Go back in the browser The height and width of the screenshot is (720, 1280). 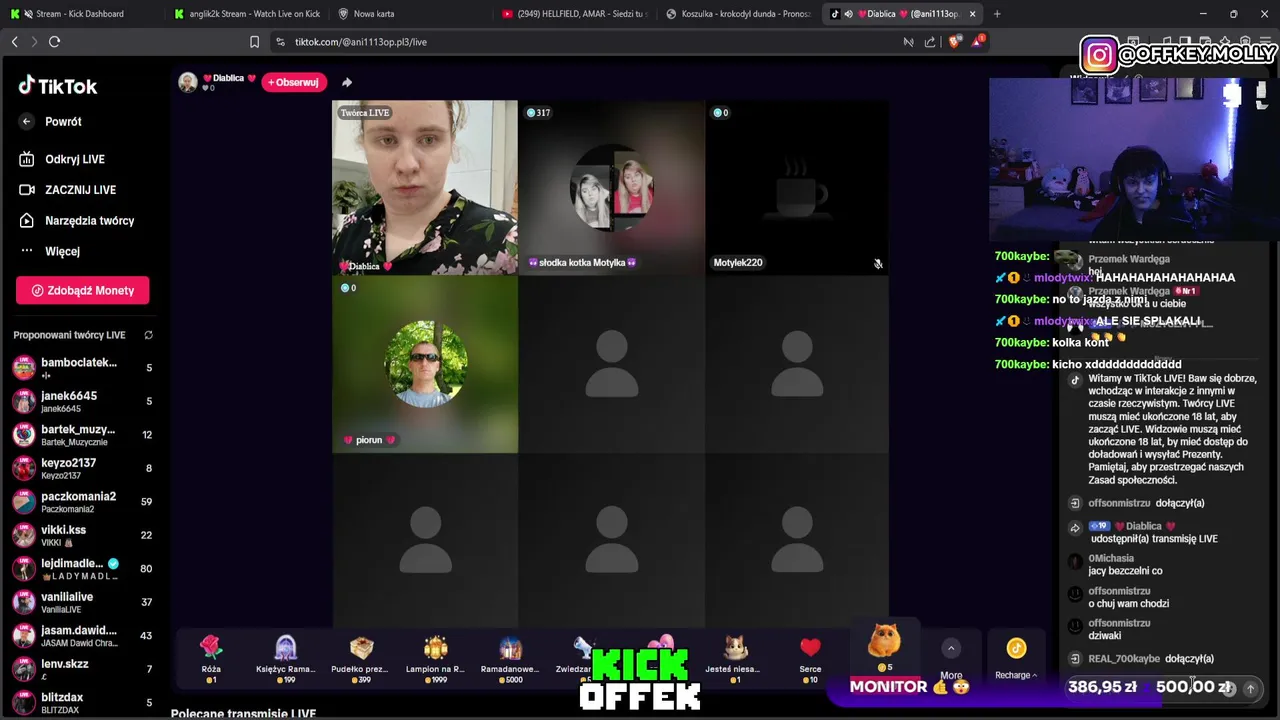14,42
